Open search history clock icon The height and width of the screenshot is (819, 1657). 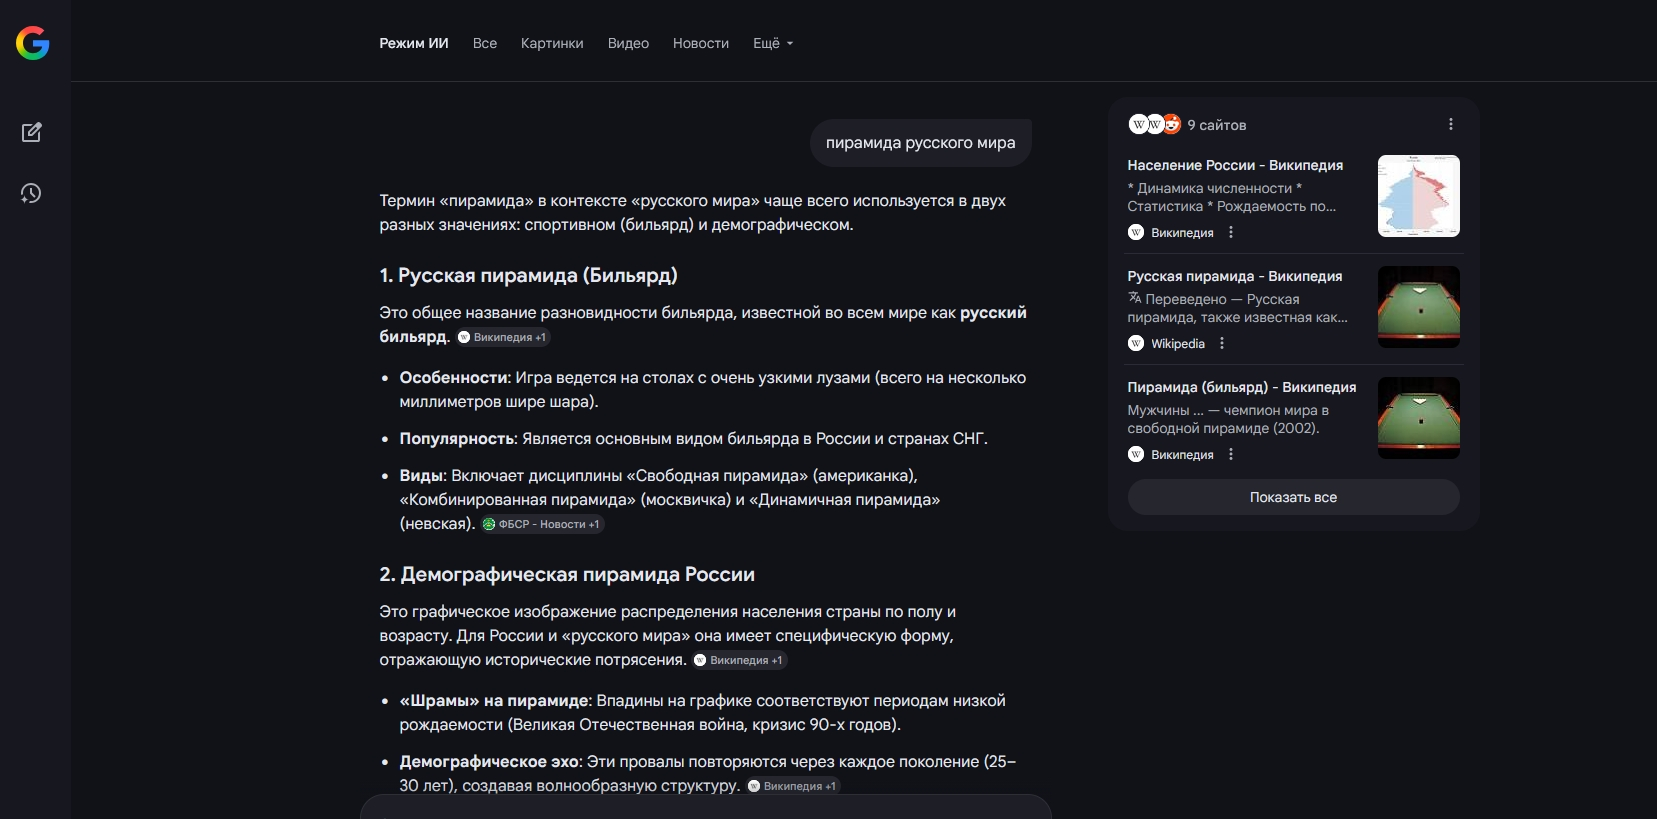coord(32,193)
